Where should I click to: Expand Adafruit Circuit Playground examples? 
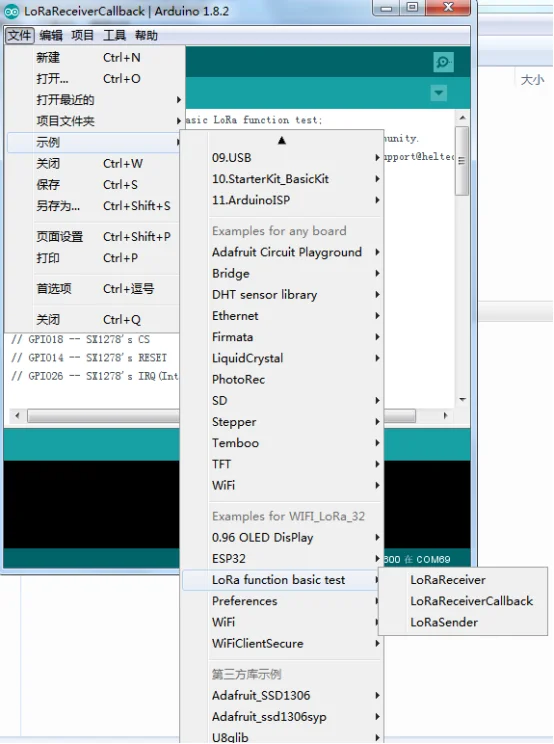pyautogui.click(x=282, y=252)
